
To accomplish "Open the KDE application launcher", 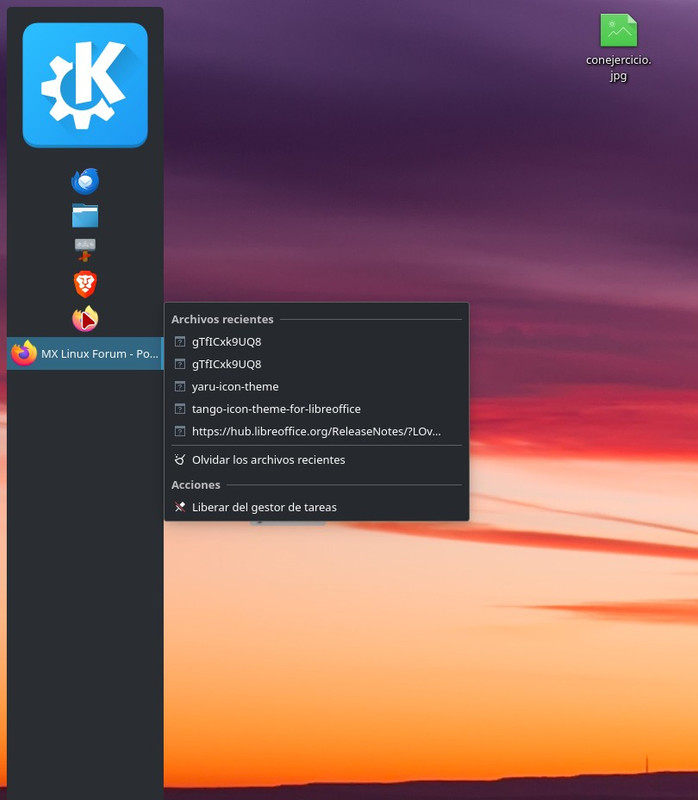I will [x=85, y=85].
